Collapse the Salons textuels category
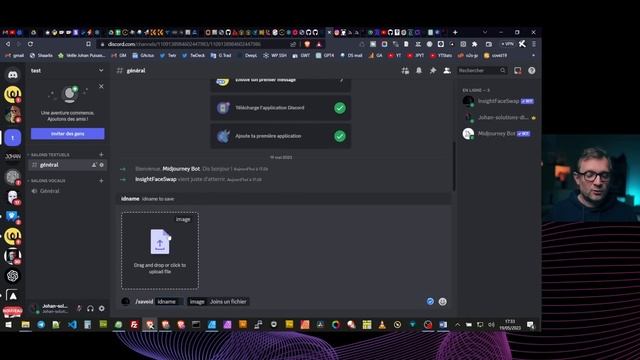 49,155
